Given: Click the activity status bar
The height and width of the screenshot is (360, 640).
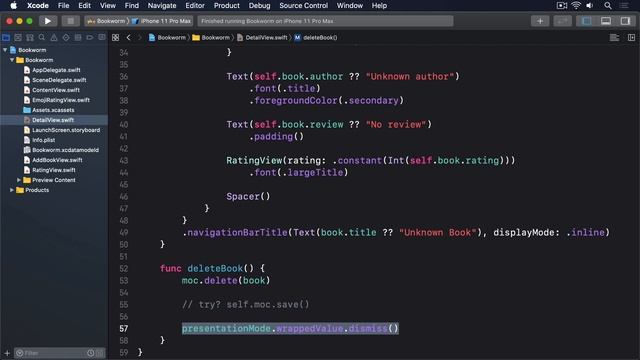Looking at the screenshot, I should (x=325, y=21).
